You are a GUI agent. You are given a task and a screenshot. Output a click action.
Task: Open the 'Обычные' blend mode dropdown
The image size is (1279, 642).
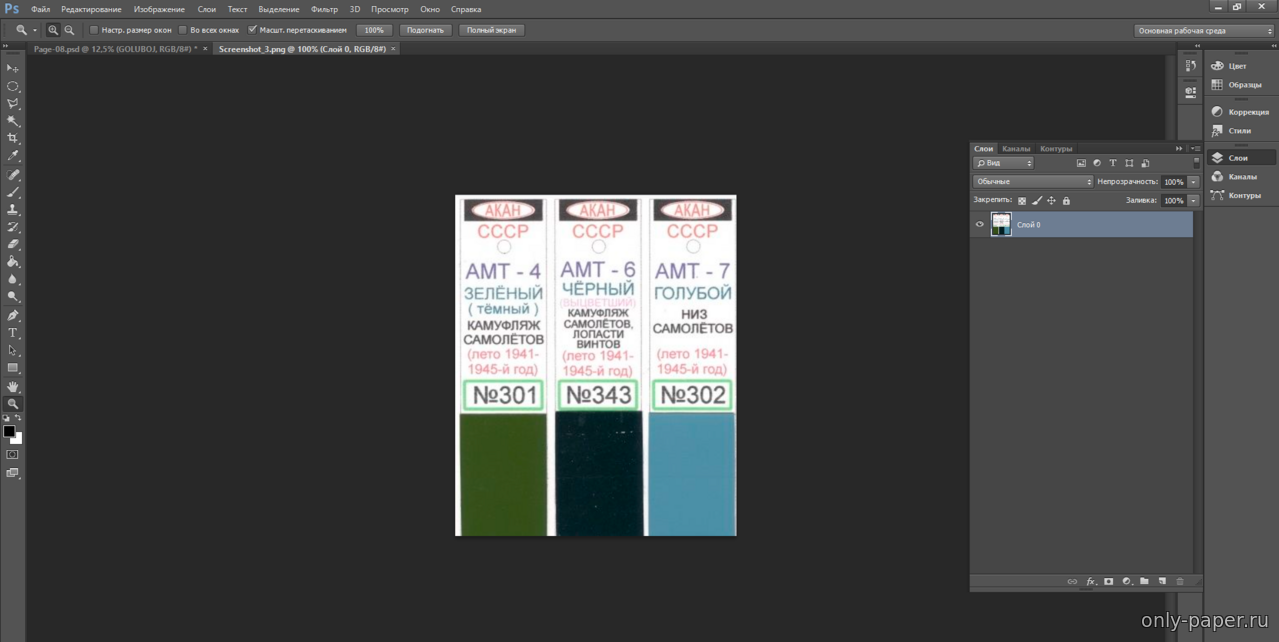1033,182
